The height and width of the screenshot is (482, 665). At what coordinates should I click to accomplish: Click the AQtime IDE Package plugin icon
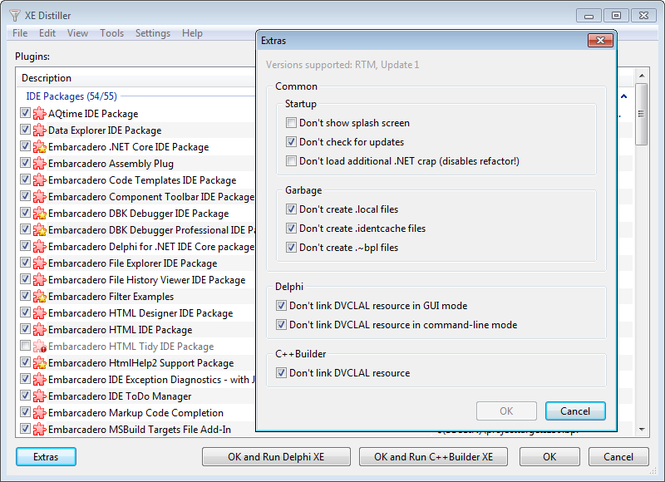39,114
